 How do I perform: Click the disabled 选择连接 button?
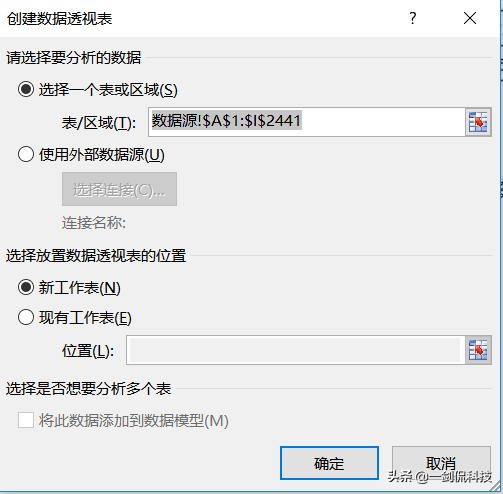(x=119, y=189)
